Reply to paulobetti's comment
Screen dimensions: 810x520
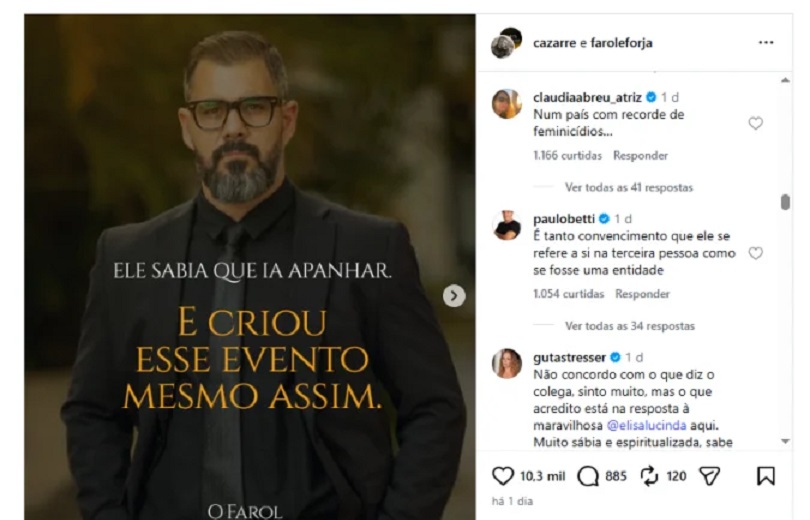(642, 294)
